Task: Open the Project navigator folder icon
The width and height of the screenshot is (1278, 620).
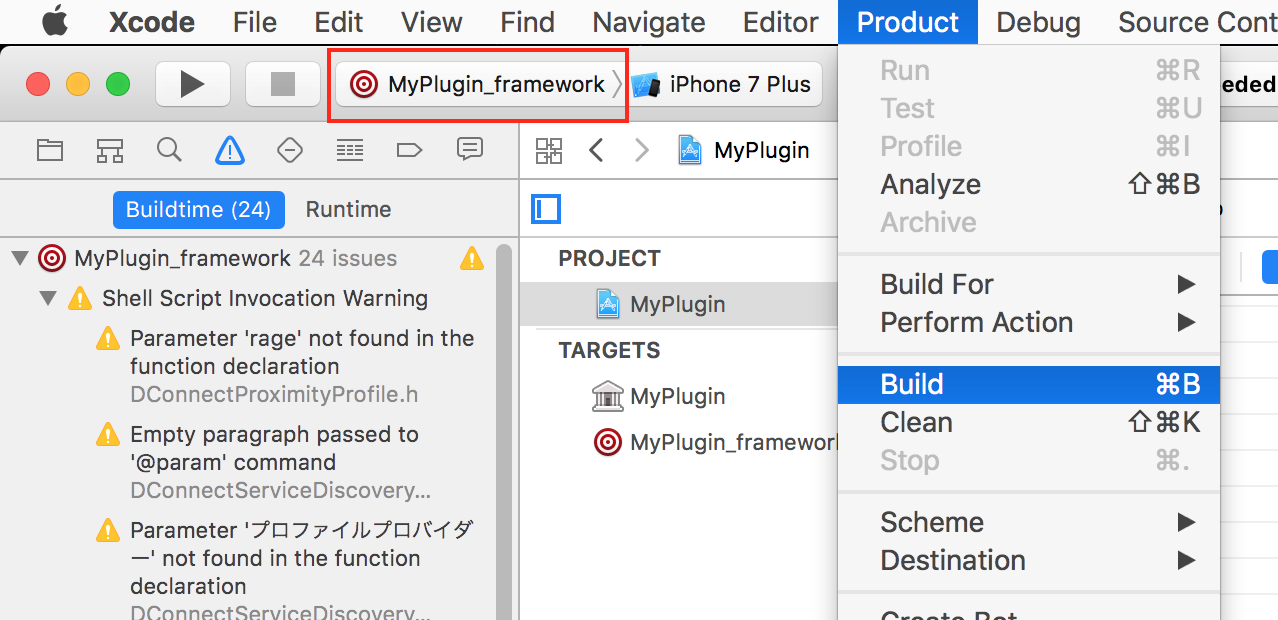Action: click(50, 151)
